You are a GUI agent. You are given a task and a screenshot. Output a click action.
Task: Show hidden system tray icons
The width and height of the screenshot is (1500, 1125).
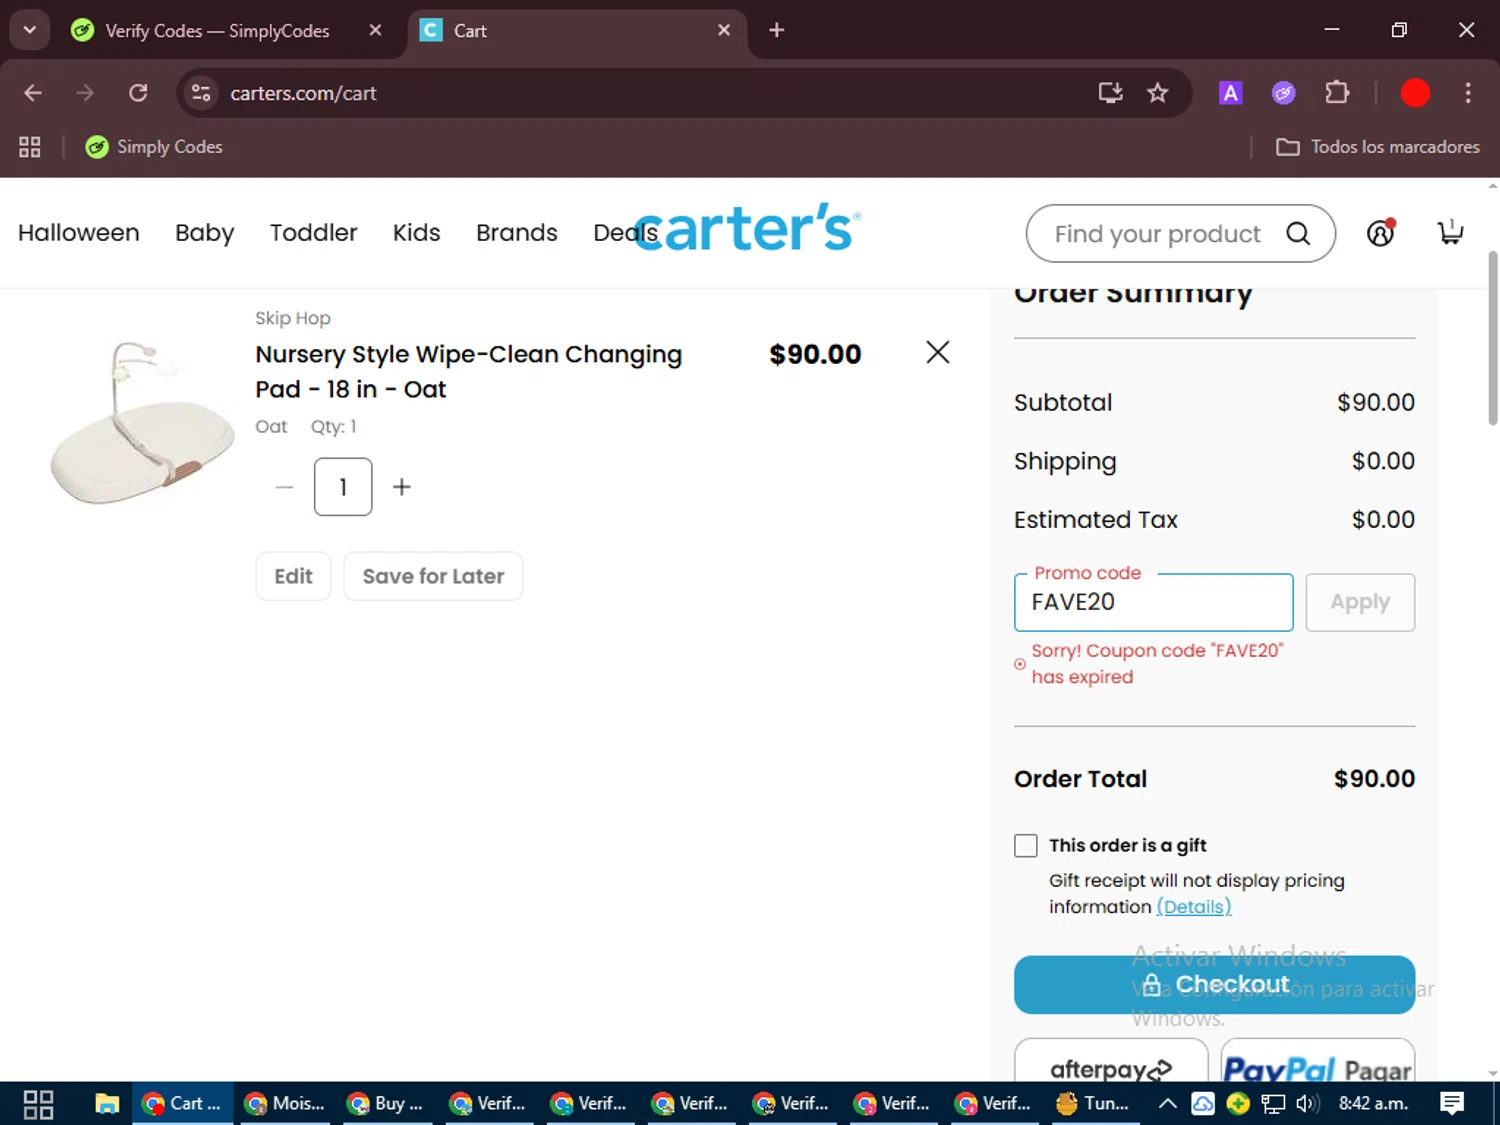click(x=1167, y=1104)
